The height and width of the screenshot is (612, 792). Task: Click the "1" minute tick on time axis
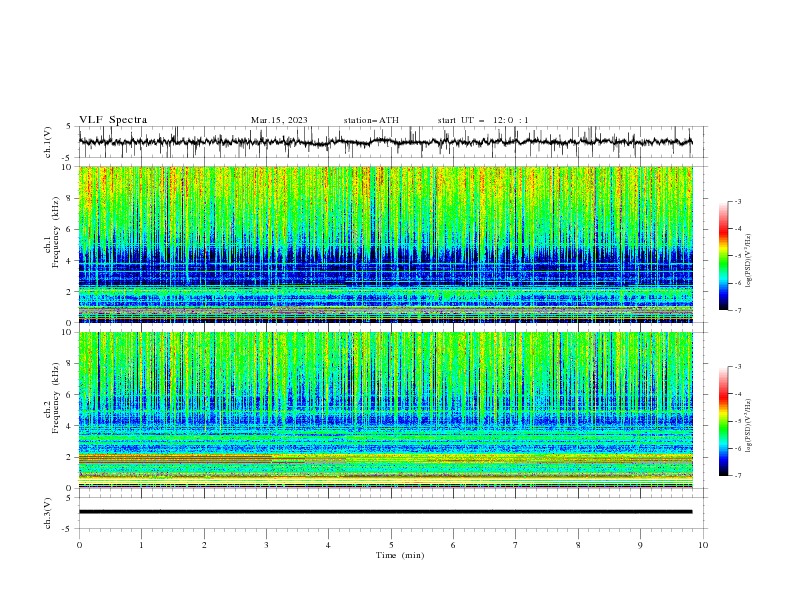(x=141, y=545)
